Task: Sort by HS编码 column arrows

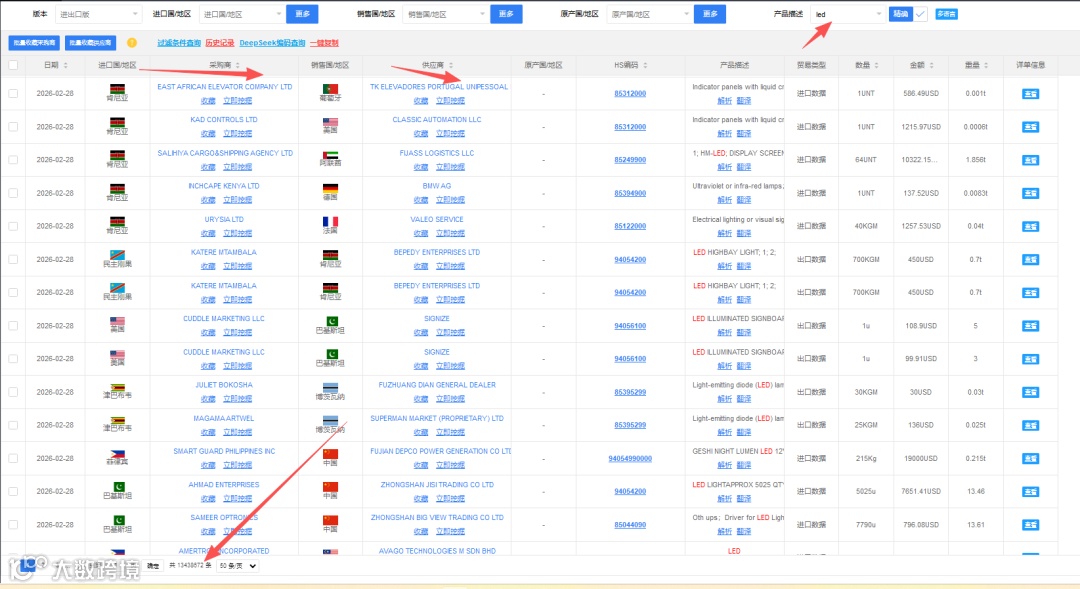Action: click(x=645, y=65)
